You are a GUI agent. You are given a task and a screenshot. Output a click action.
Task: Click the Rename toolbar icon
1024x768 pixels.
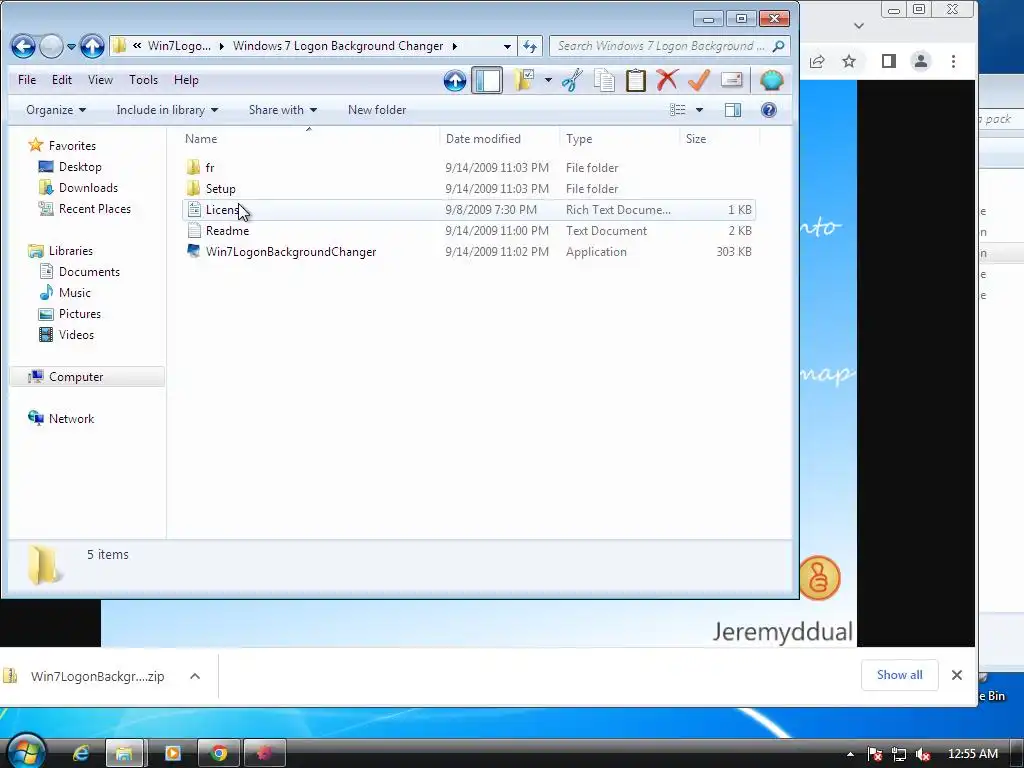click(x=731, y=80)
